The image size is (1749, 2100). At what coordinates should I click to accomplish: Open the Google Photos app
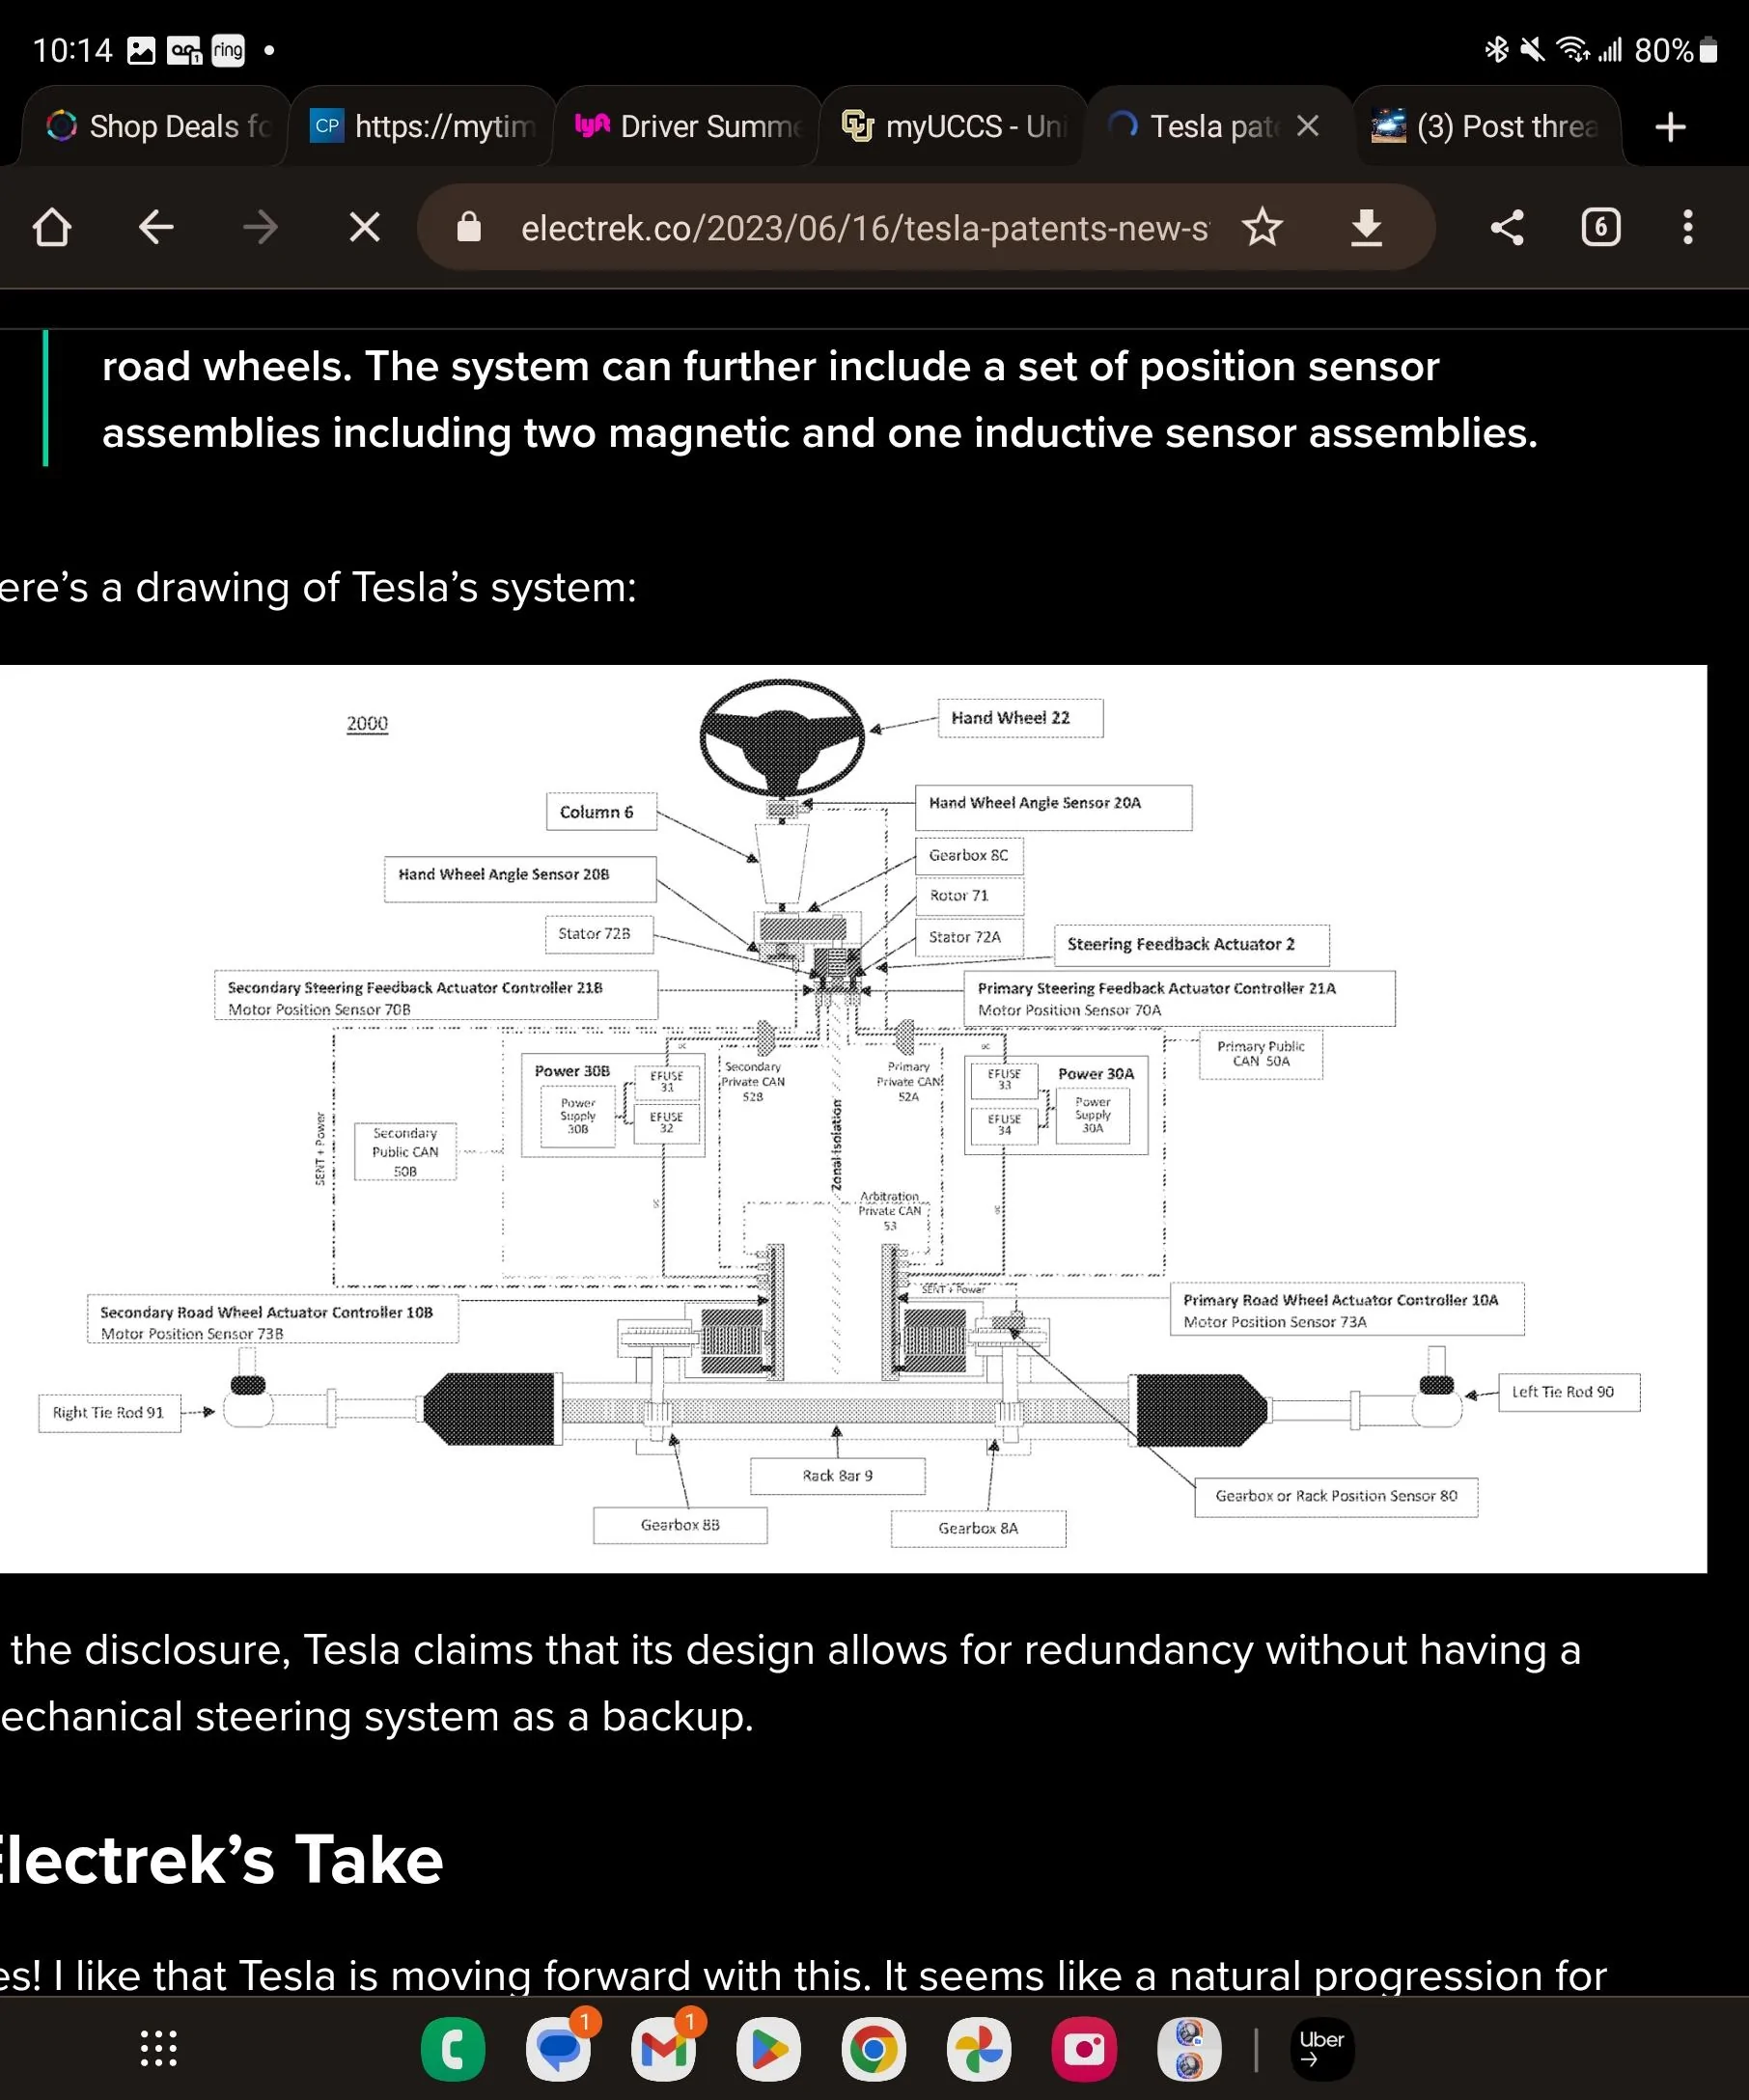tap(979, 2049)
